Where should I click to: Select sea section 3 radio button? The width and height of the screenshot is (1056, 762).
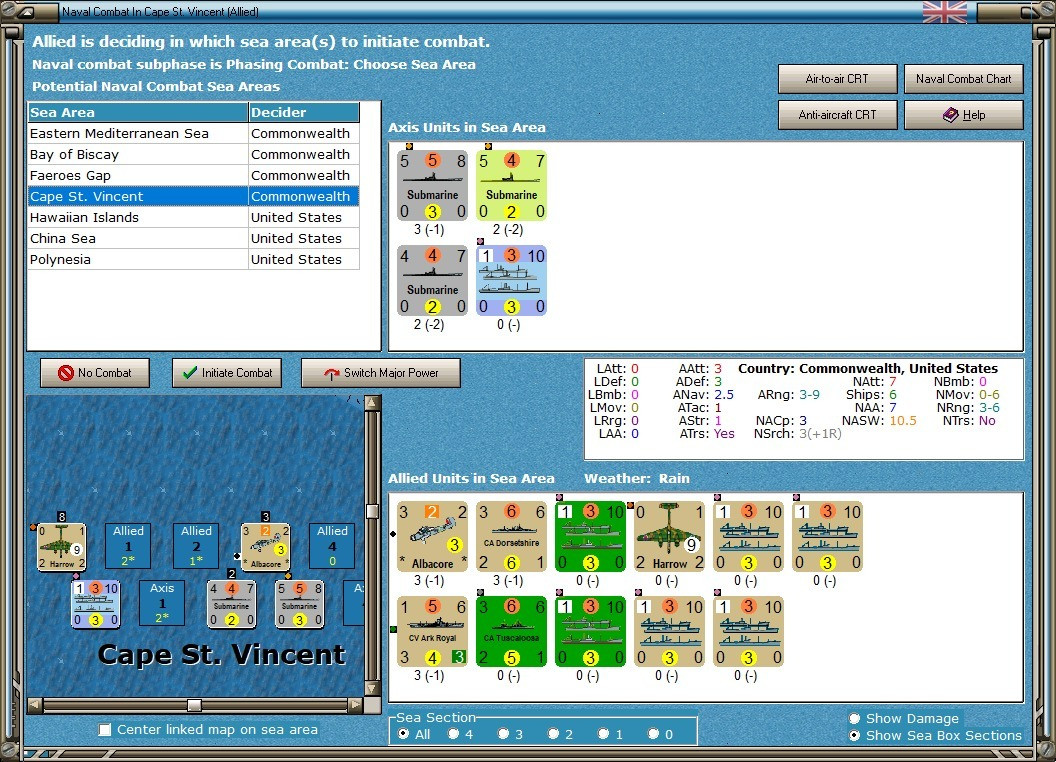click(503, 734)
